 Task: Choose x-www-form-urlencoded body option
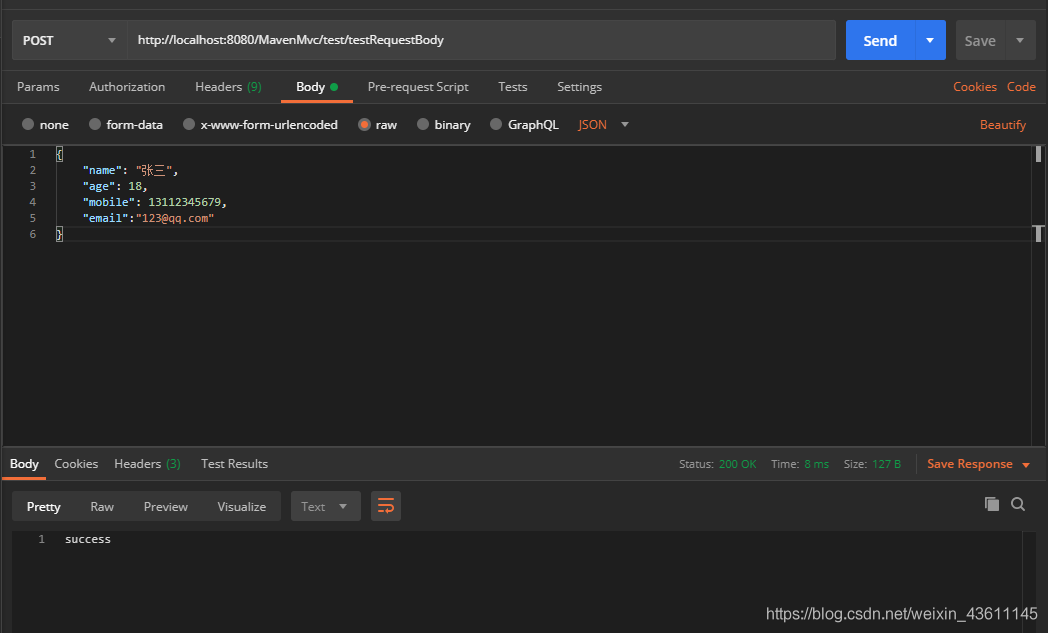coord(188,125)
